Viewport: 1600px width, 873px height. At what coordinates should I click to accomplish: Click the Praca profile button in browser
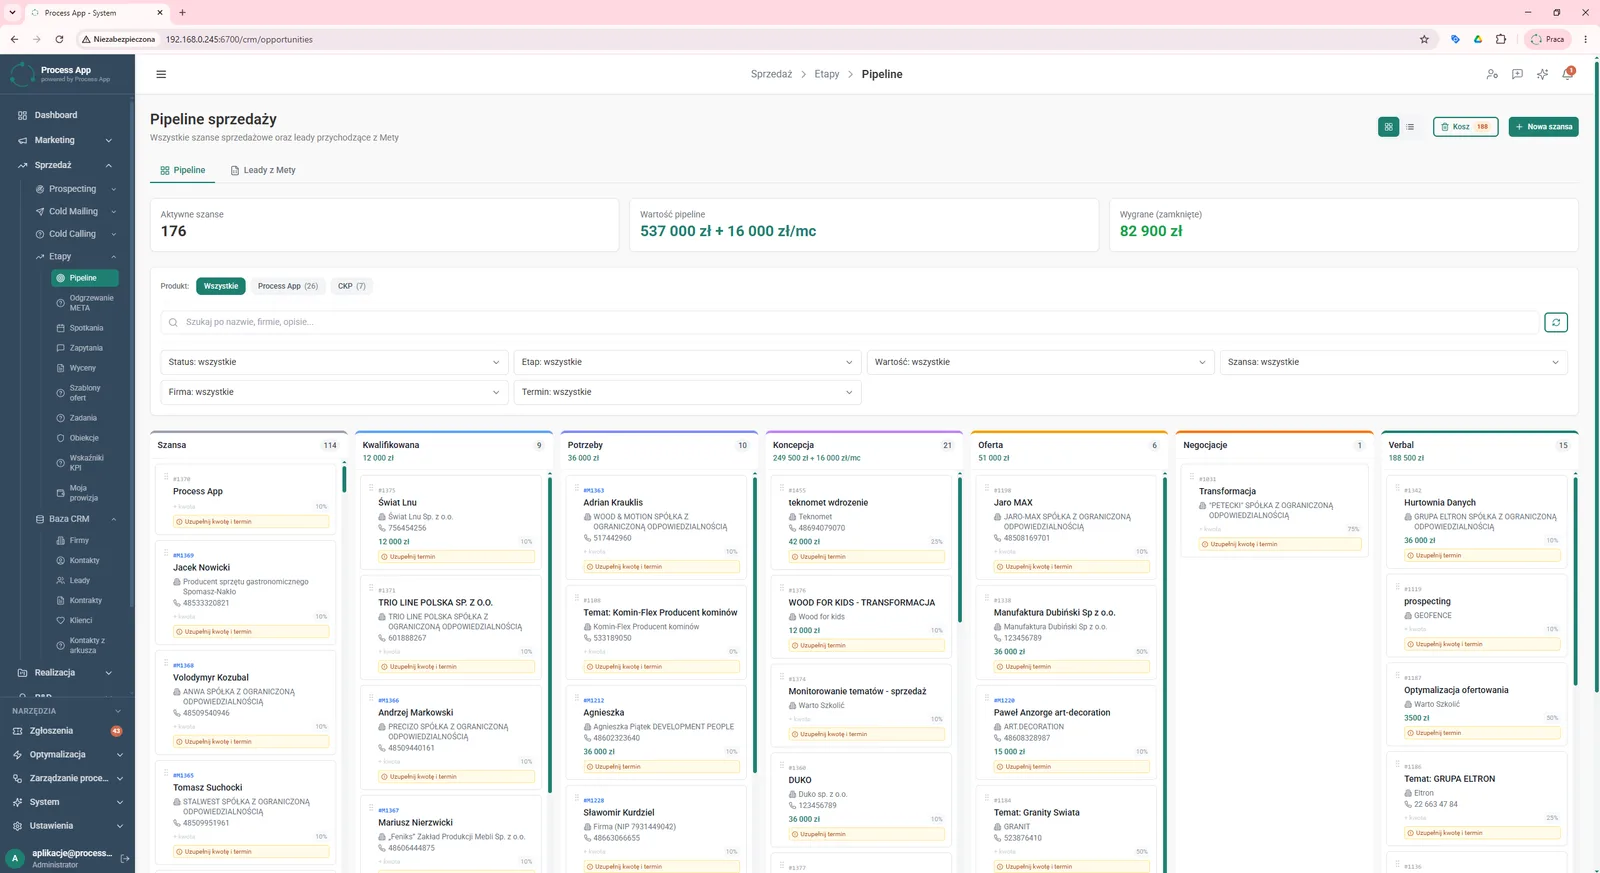point(1548,39)
